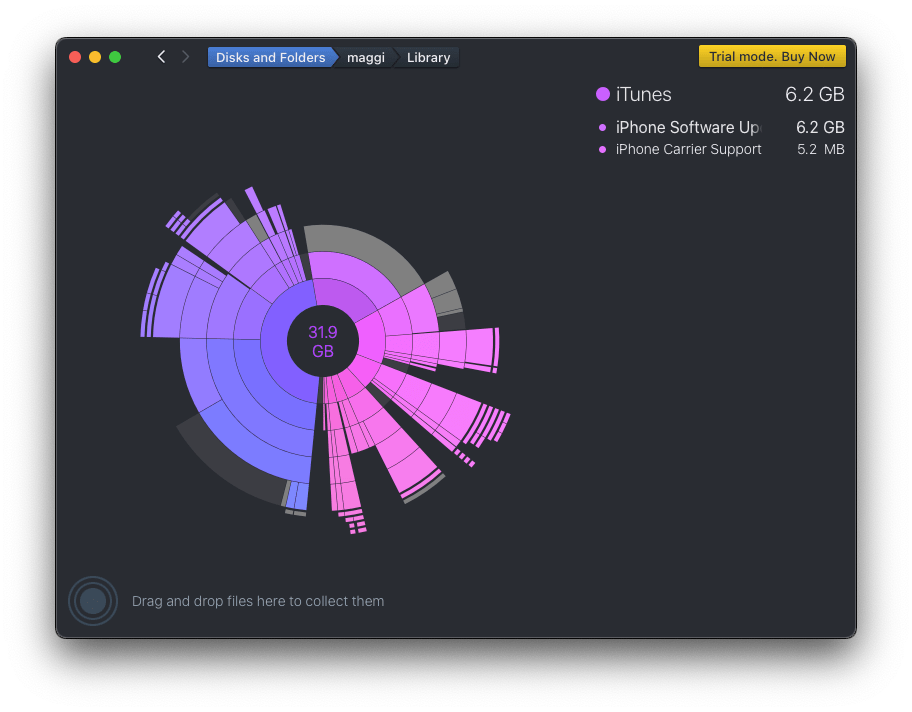
Task: Click the purple dot beside iTunes
Action: click(603, 95)
